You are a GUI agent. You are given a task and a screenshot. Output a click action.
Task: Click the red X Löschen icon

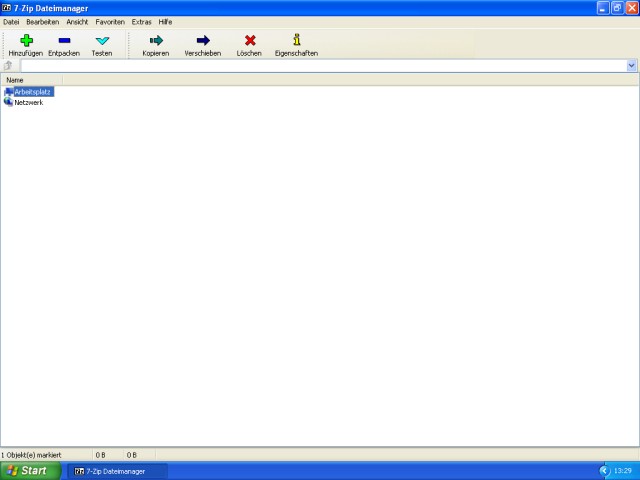tap(250, 40)
